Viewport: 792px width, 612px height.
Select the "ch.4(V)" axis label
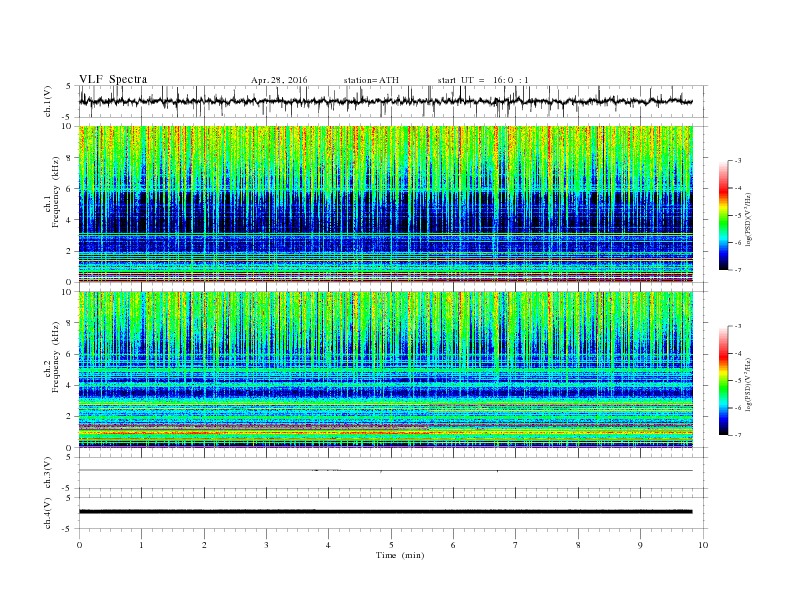[48, 513]
